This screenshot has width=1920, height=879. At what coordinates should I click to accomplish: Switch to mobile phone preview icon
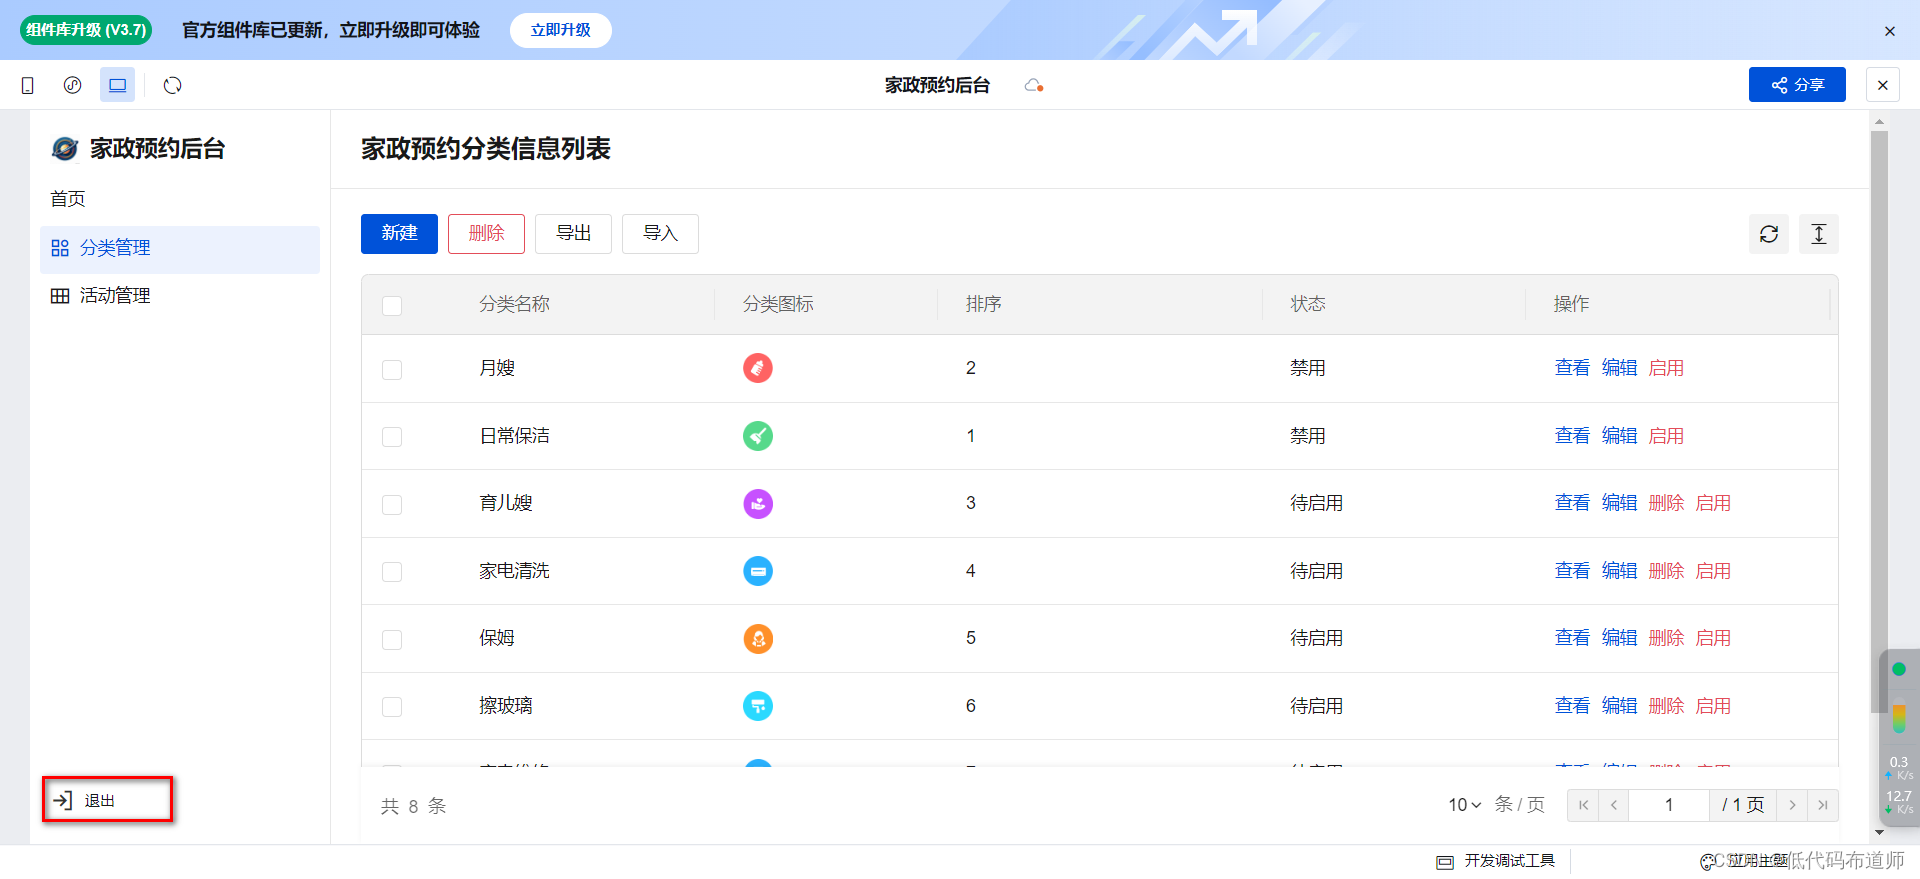28,85
